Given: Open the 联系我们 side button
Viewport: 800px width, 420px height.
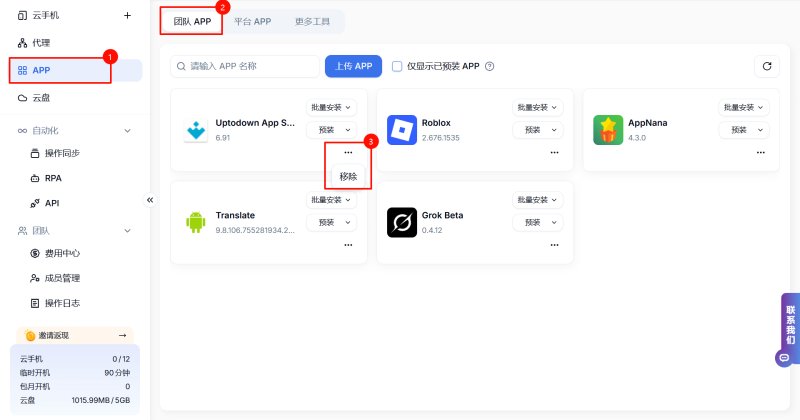Looking at the screenshot, I should tap(790, 326).
